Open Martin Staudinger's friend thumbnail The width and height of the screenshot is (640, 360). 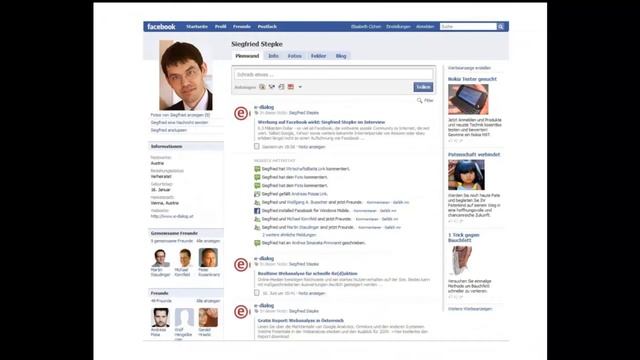pos(160,258)
